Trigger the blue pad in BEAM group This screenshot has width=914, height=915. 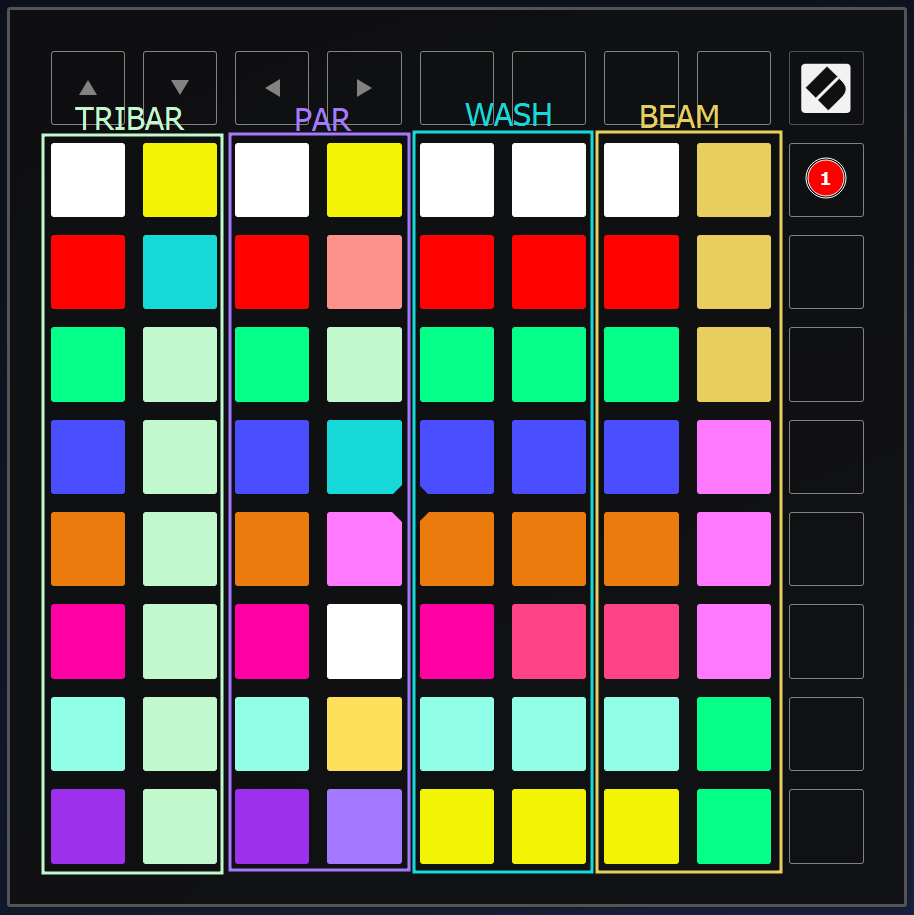point(641,457)
